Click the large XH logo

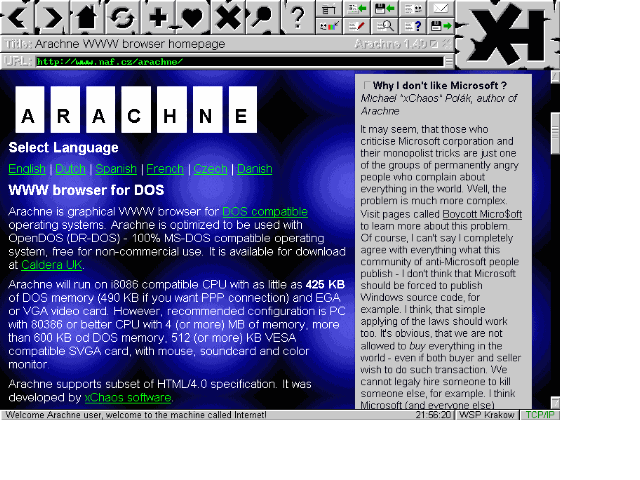tap(508, 34)
